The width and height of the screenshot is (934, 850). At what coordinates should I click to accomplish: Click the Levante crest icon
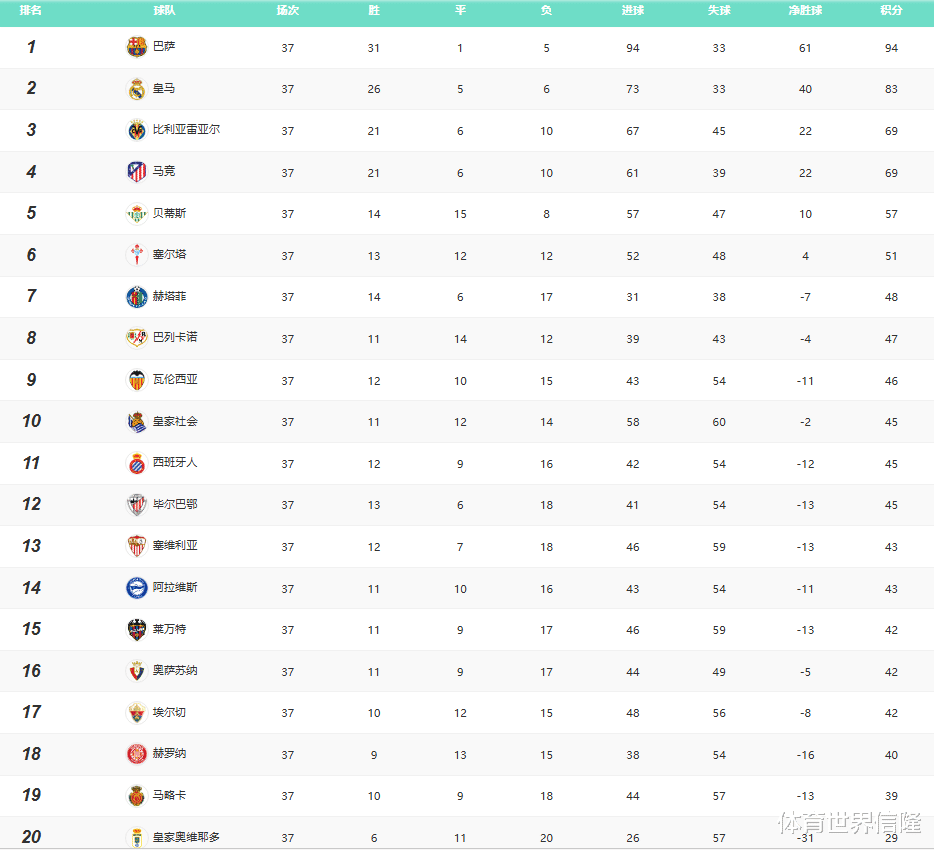click(x=136, y=629)
